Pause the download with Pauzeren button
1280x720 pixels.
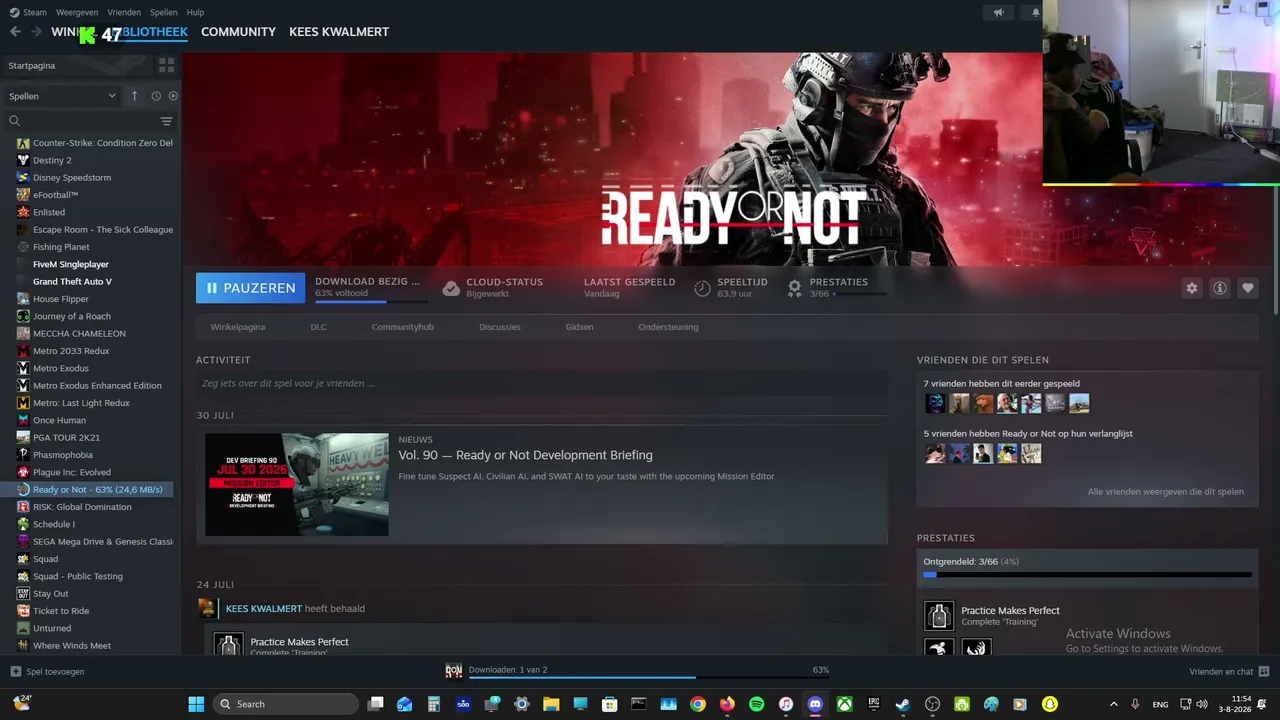point(251,288)
